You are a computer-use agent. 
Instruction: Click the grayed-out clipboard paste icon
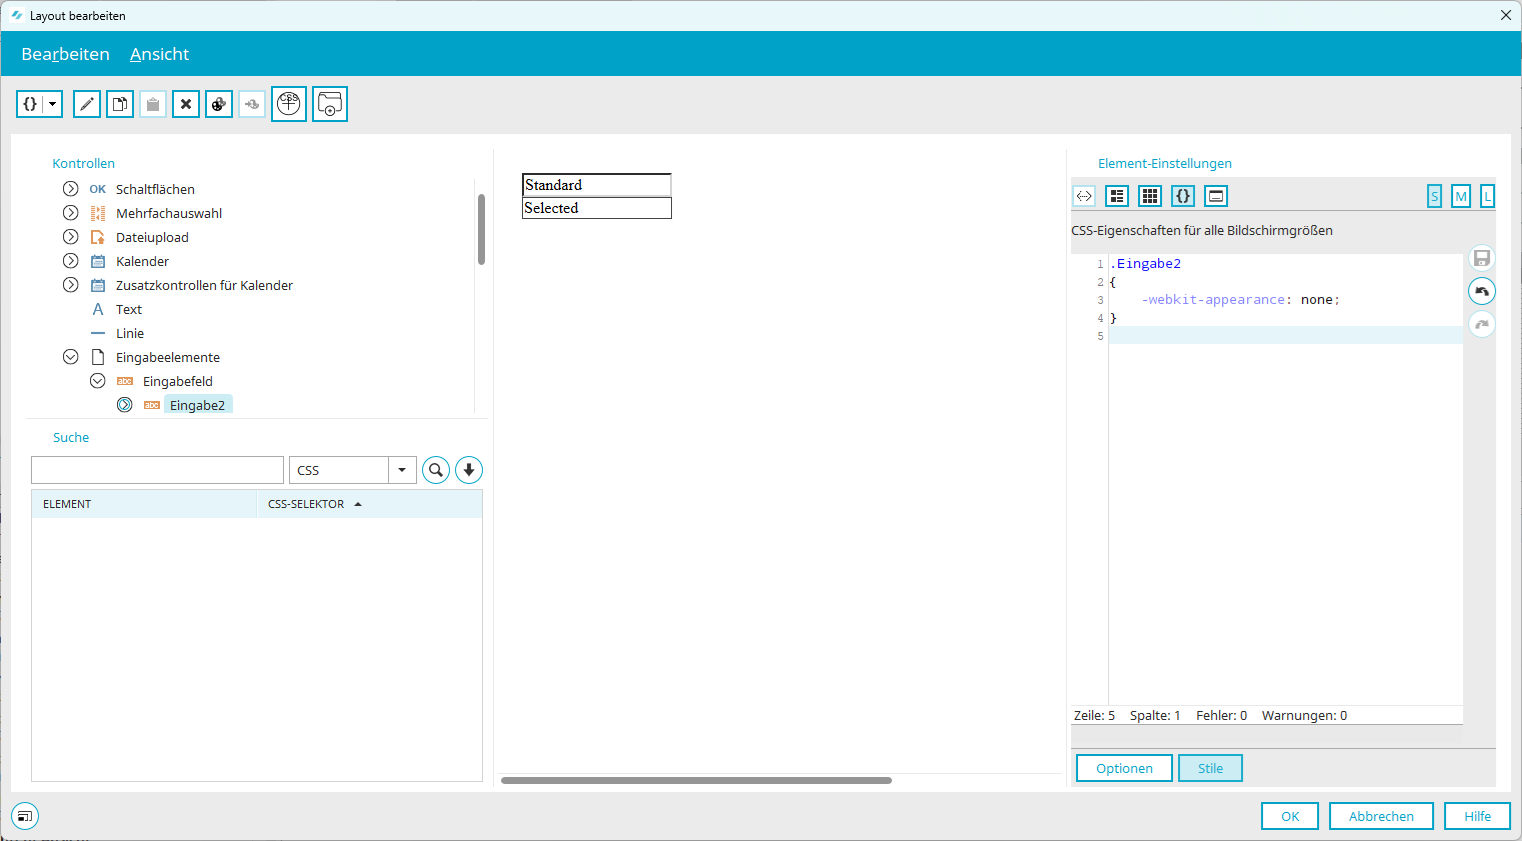coord(153,104)
